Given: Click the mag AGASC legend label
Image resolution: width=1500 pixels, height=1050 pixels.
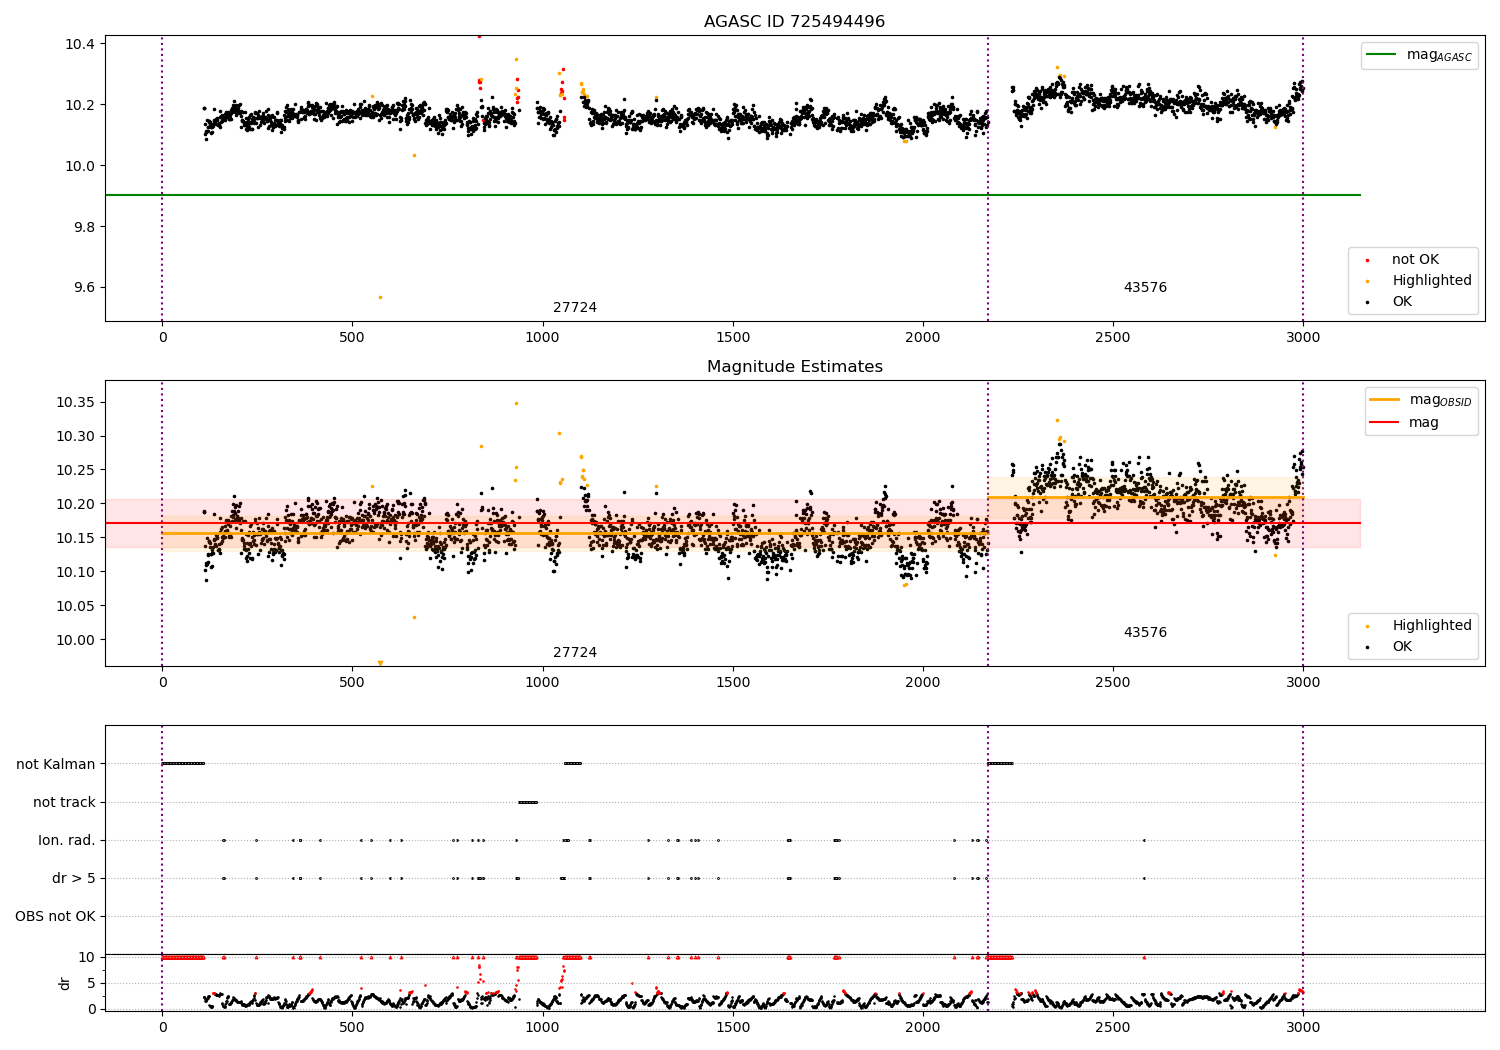Looking at the screenshot, I should point(1439,55).
